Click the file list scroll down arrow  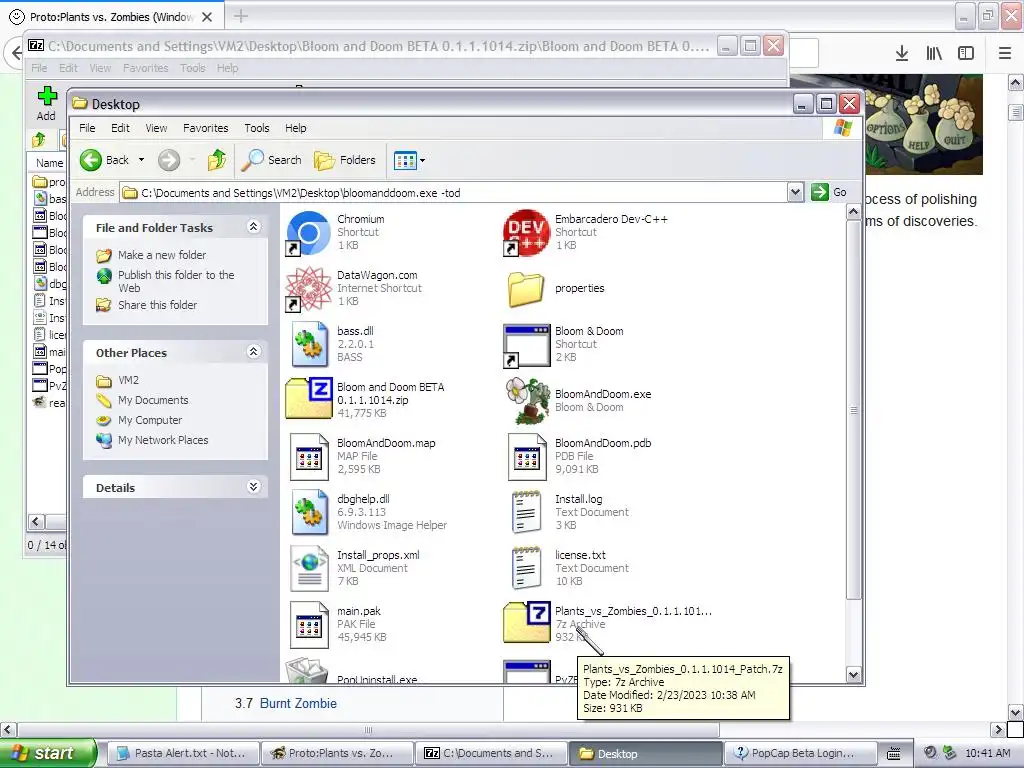pos(853,675)
